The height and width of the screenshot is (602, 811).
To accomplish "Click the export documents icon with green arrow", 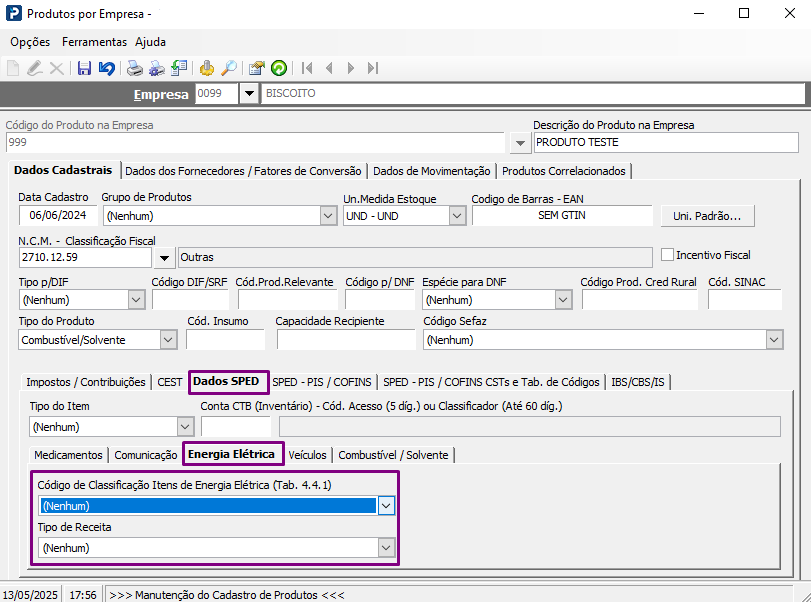I will (179, 68).
